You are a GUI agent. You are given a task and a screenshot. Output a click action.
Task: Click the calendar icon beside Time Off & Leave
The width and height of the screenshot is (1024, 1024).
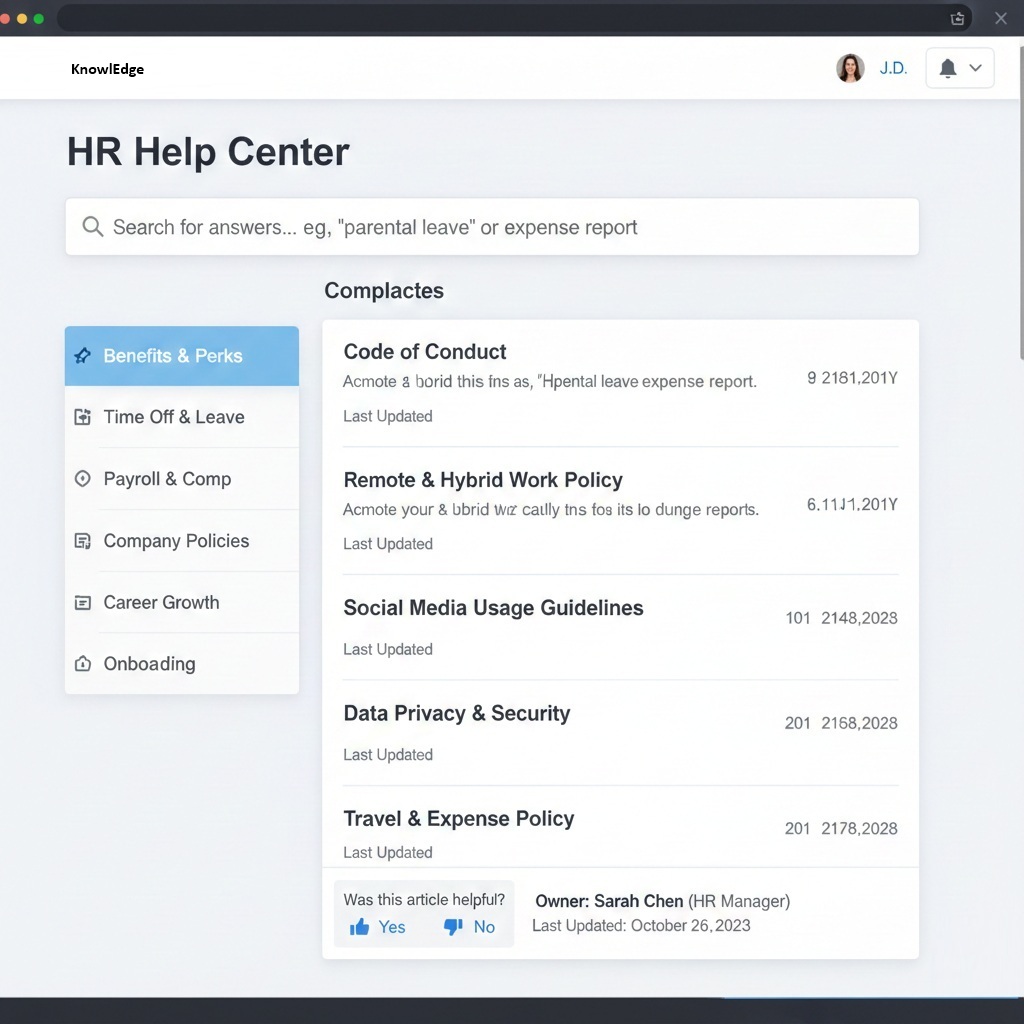point(83,417)
